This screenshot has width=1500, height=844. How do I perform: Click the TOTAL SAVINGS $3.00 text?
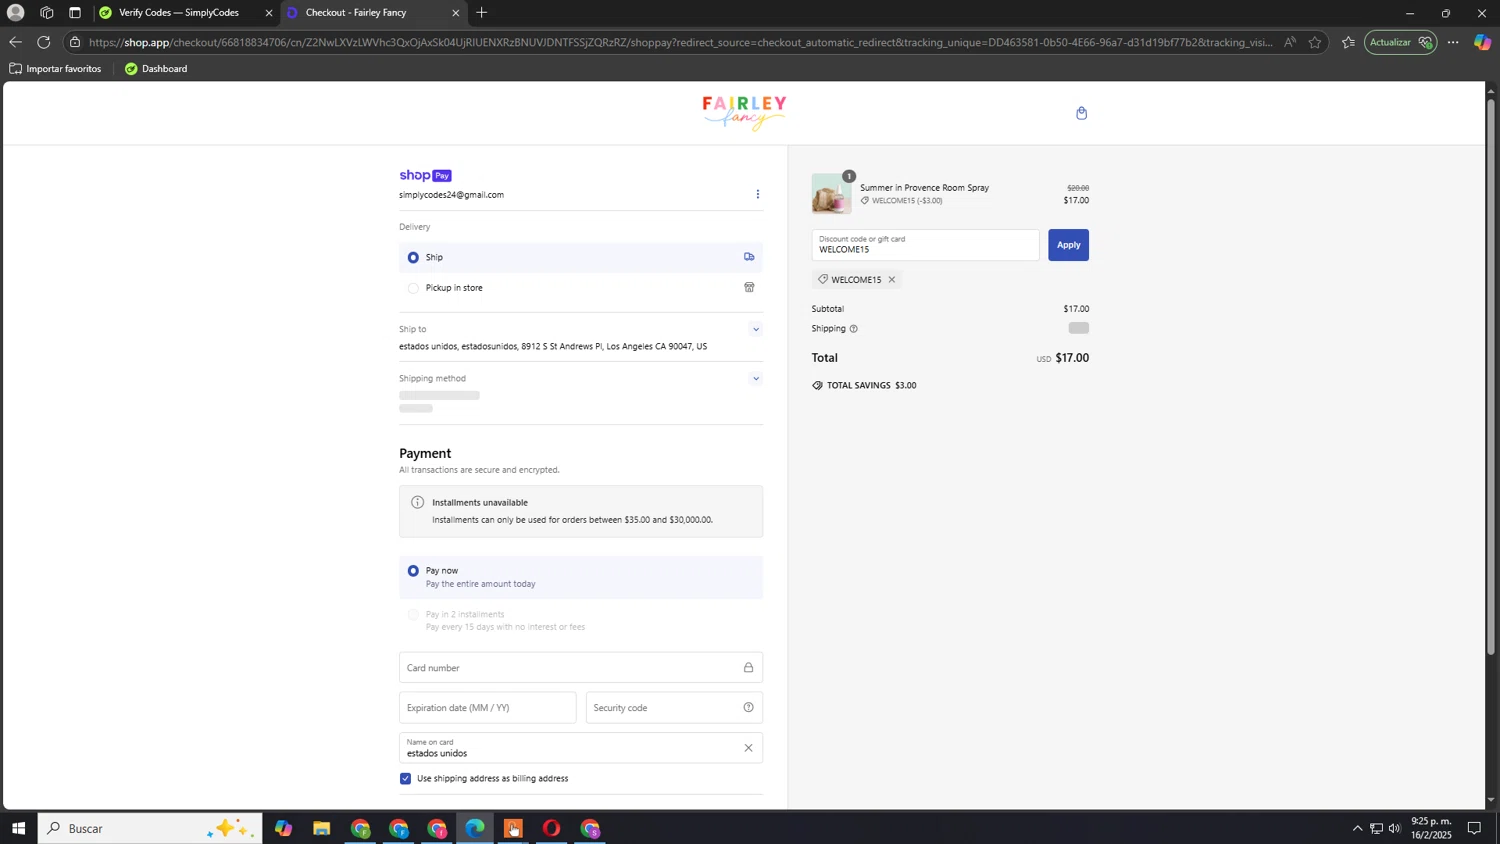[x=871, y=386]
